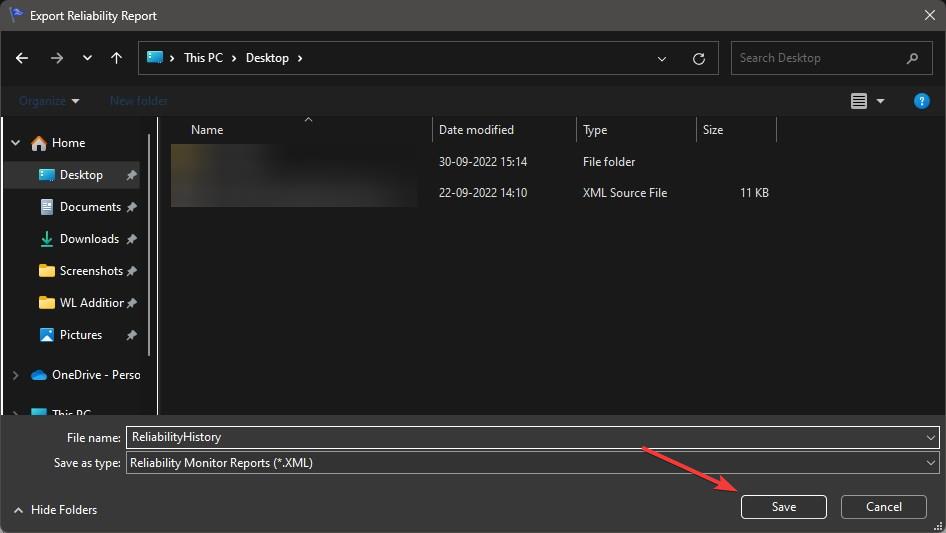Sort by Name column header

(x=207, y=130)
